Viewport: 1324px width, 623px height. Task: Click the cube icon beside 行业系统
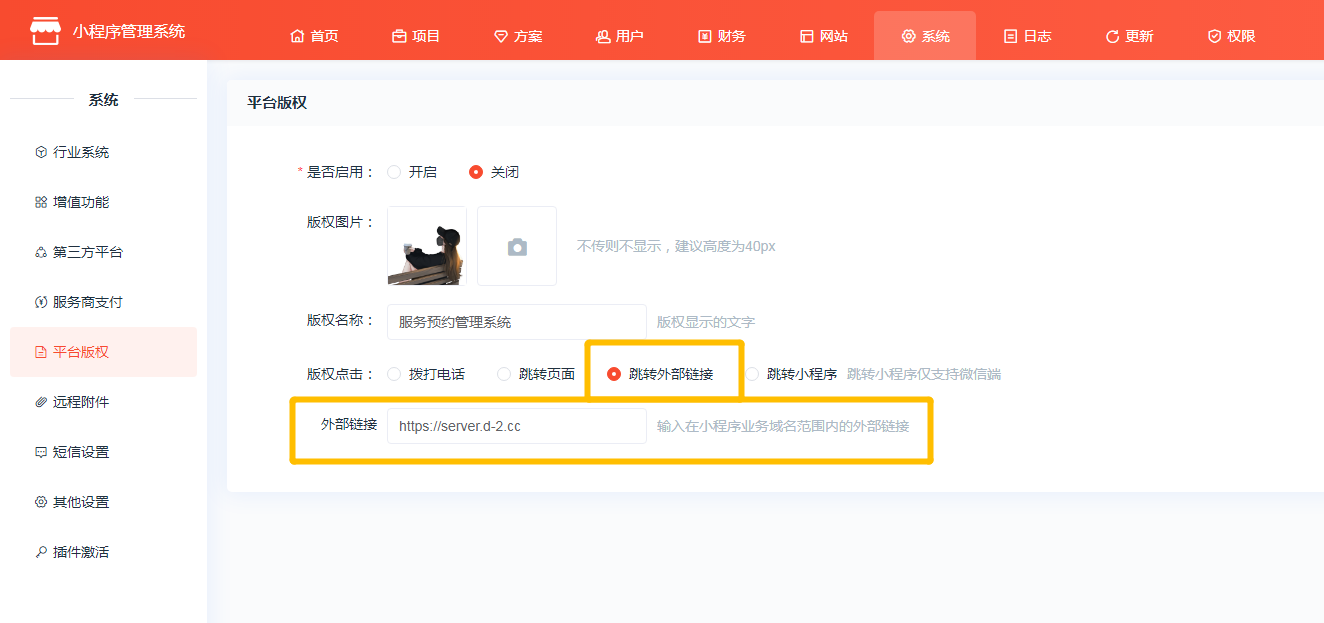pyautogui.click(x=41, y=152)
